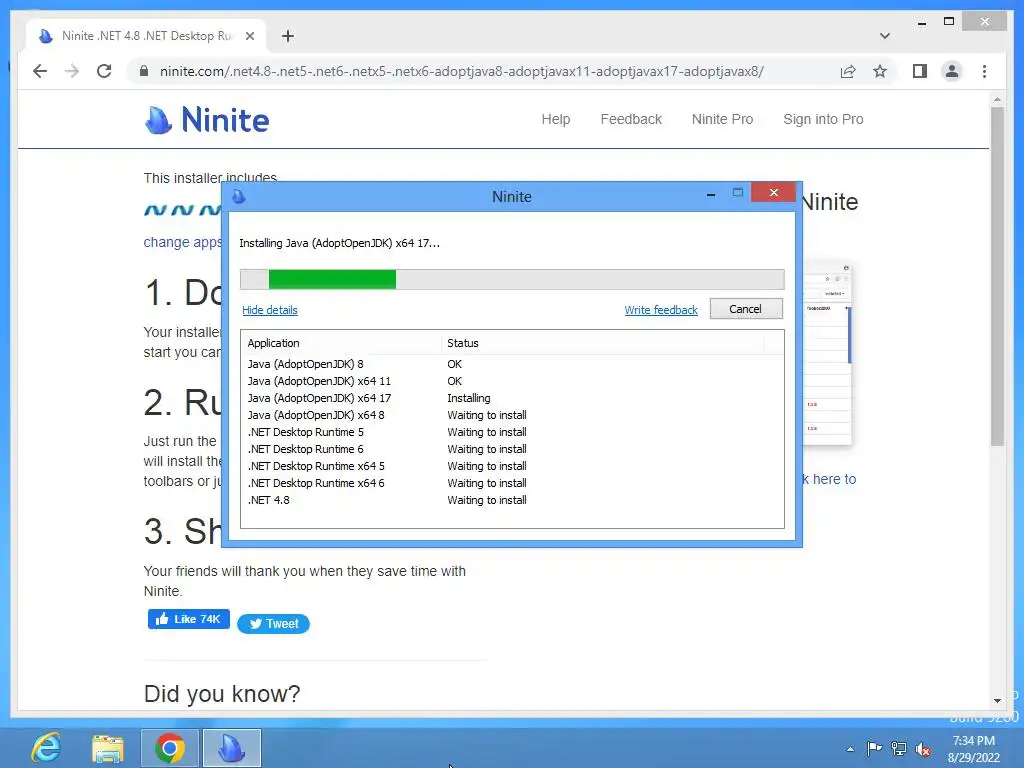Open Internet Explorer from the taskbar

tap(47, 748)
